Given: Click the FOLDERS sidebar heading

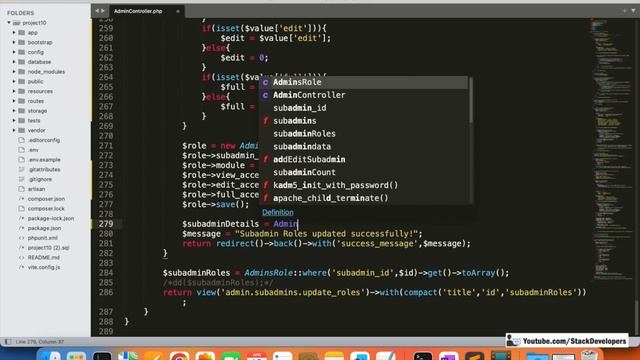Looking at the screenshot, I should 20,13.
